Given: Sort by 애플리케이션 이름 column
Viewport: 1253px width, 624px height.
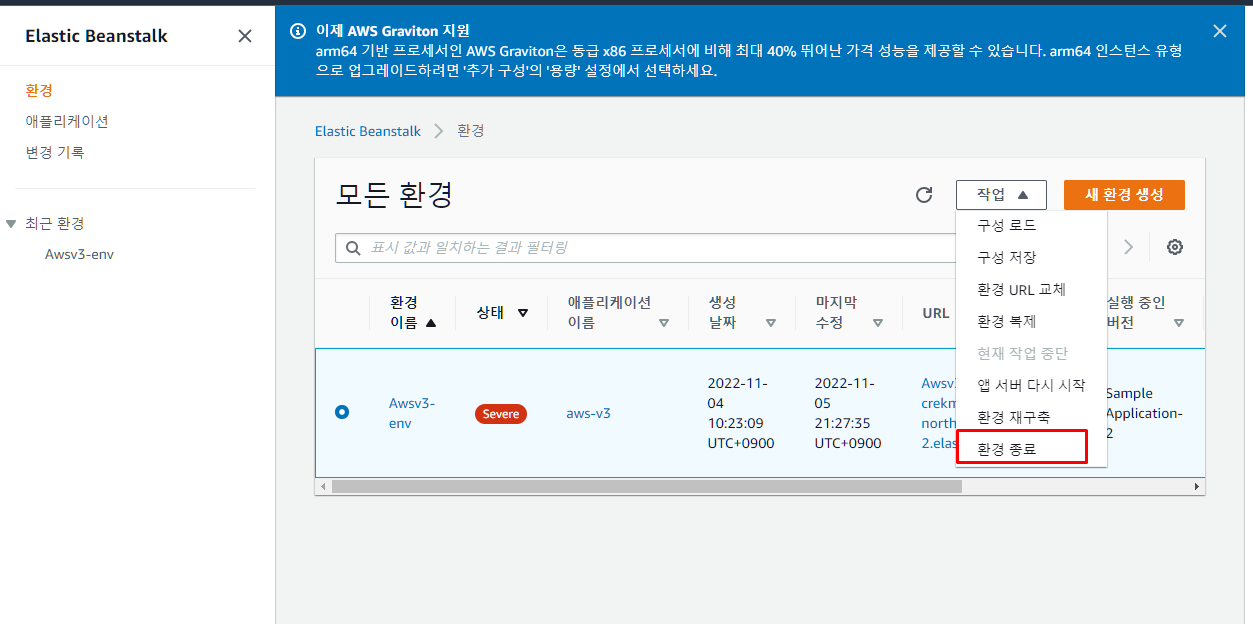Looking at the screenshot, I should click(618, 312).
